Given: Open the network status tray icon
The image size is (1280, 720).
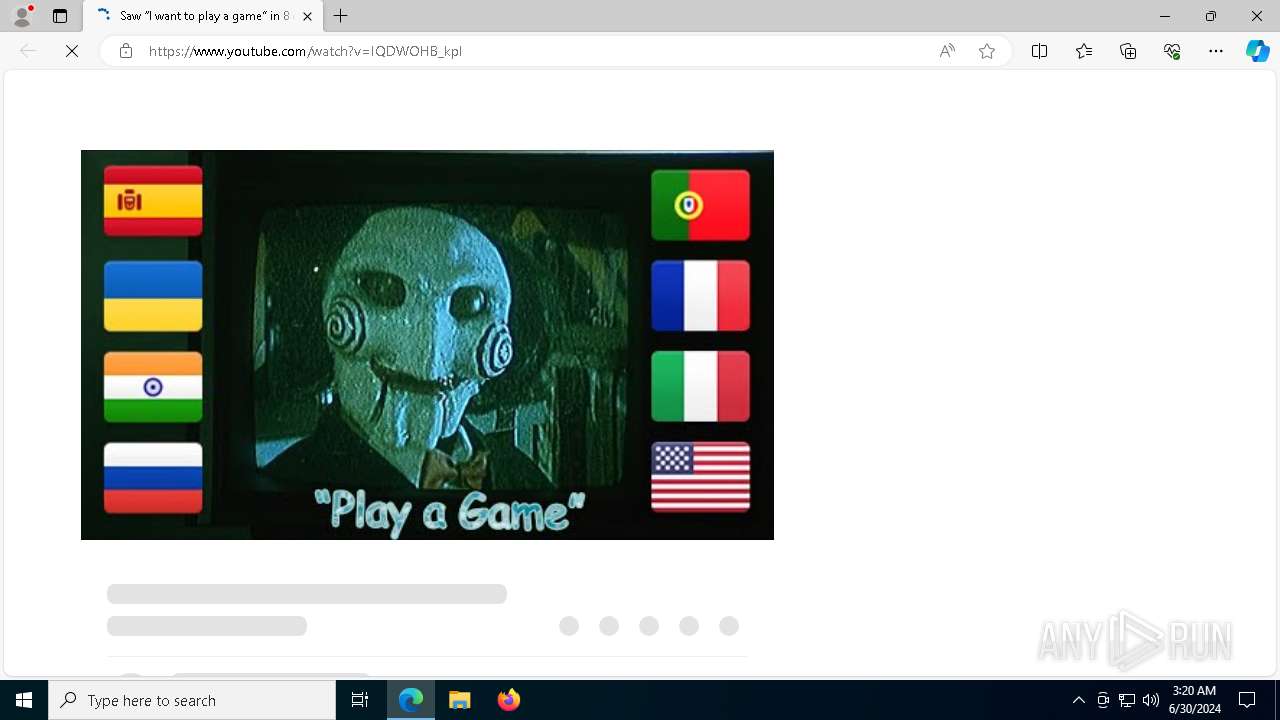Looking at the screenshot, I should [x=1127, y=700].
